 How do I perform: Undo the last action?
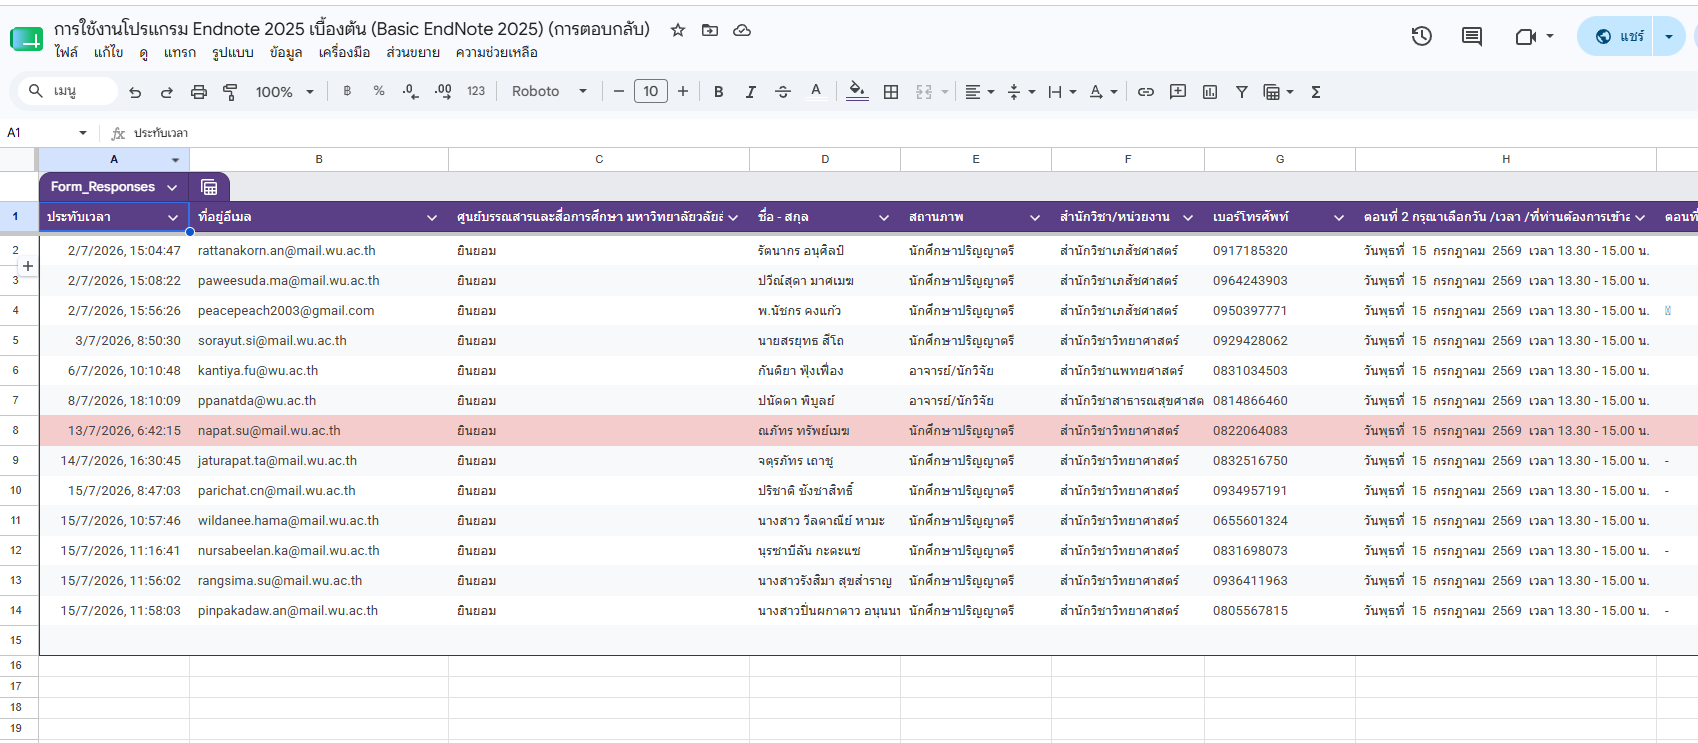click(x=135, y=92)
